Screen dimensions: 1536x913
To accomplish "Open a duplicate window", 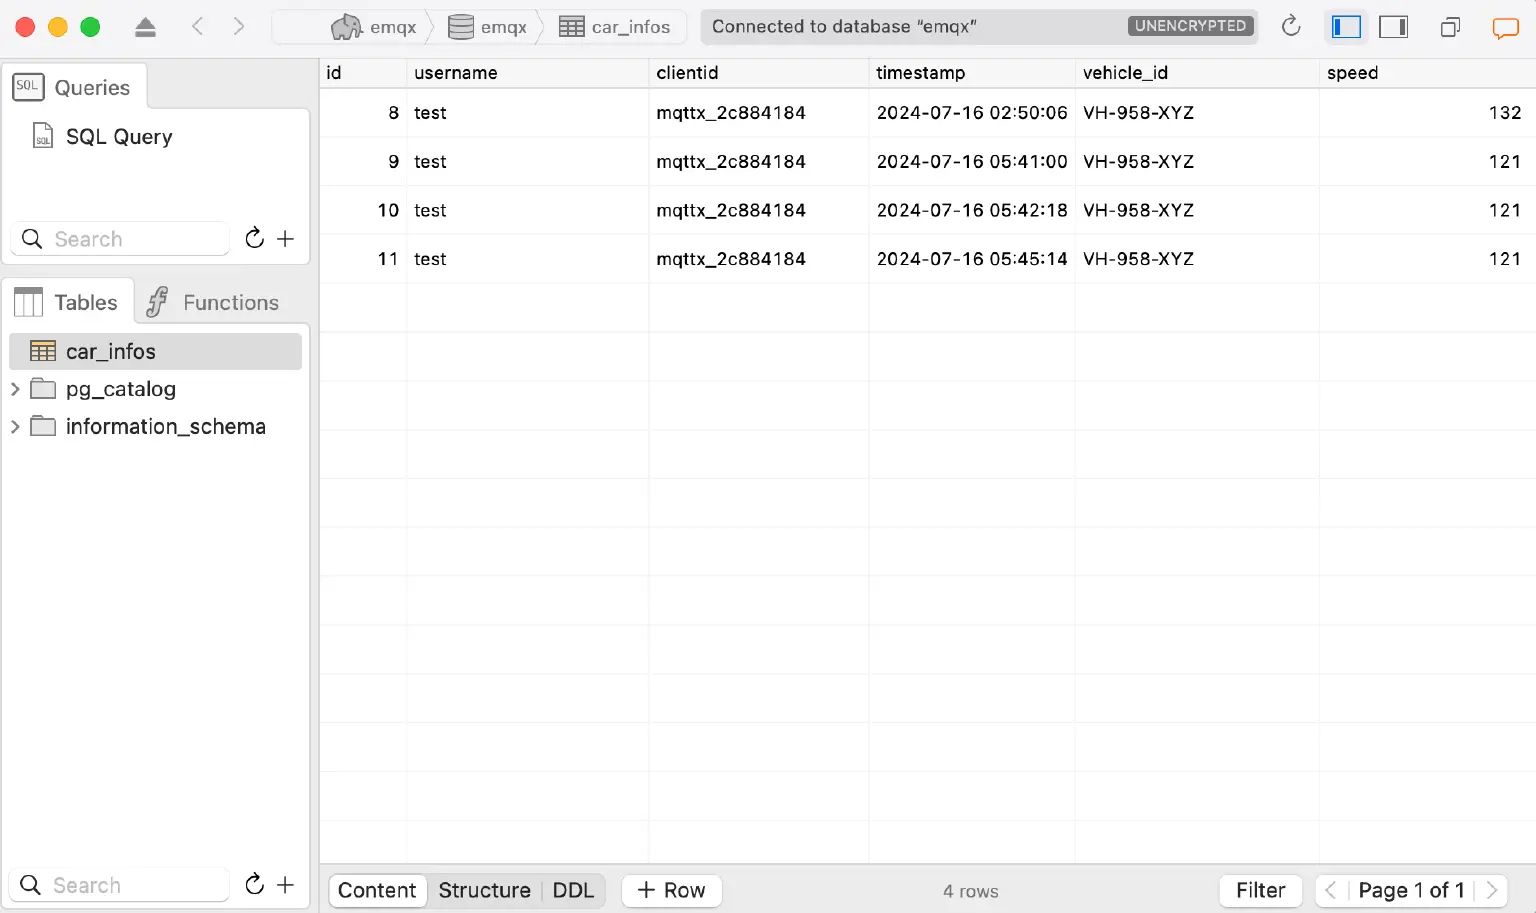I will 1450,27.
